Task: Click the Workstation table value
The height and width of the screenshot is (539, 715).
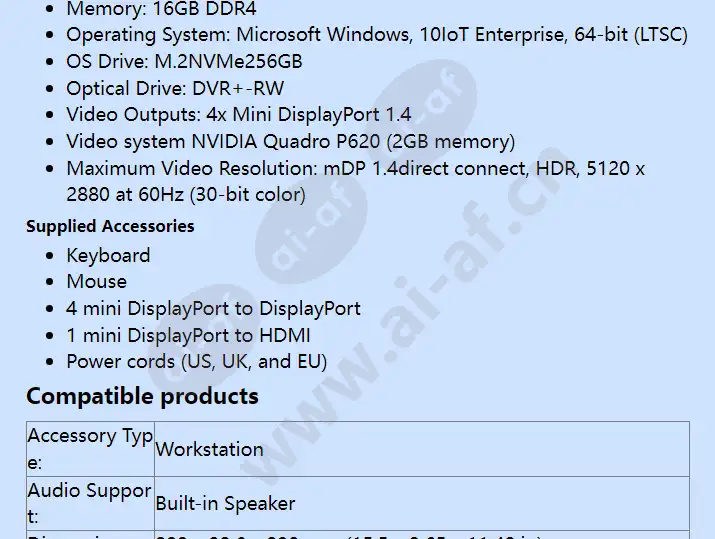Action: coord(209,450)
